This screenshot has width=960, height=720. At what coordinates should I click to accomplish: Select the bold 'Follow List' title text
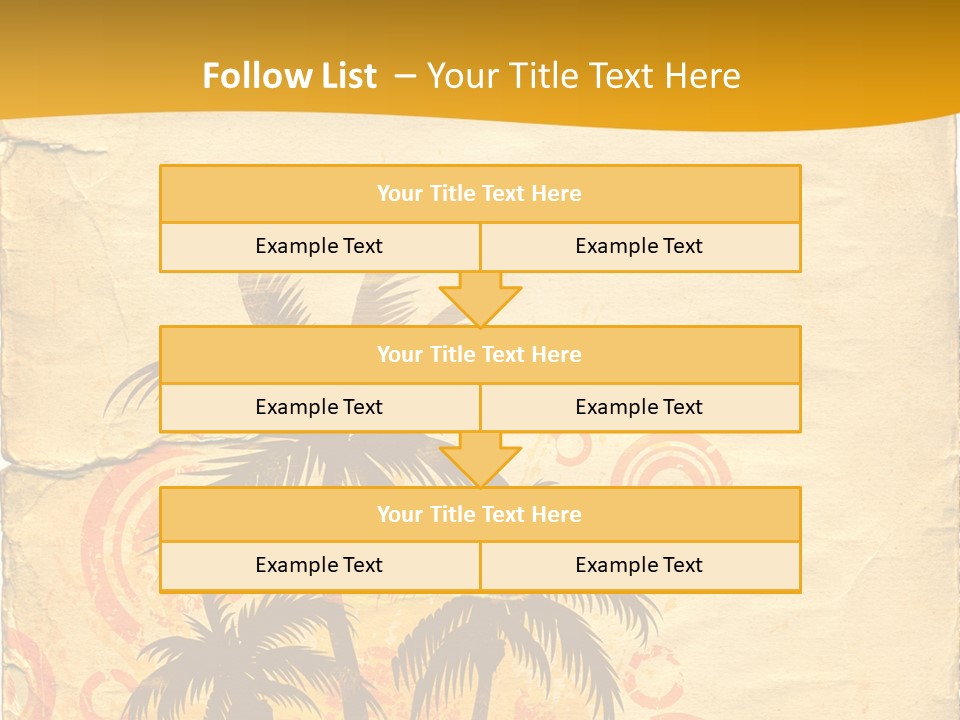tap(290, 76)
